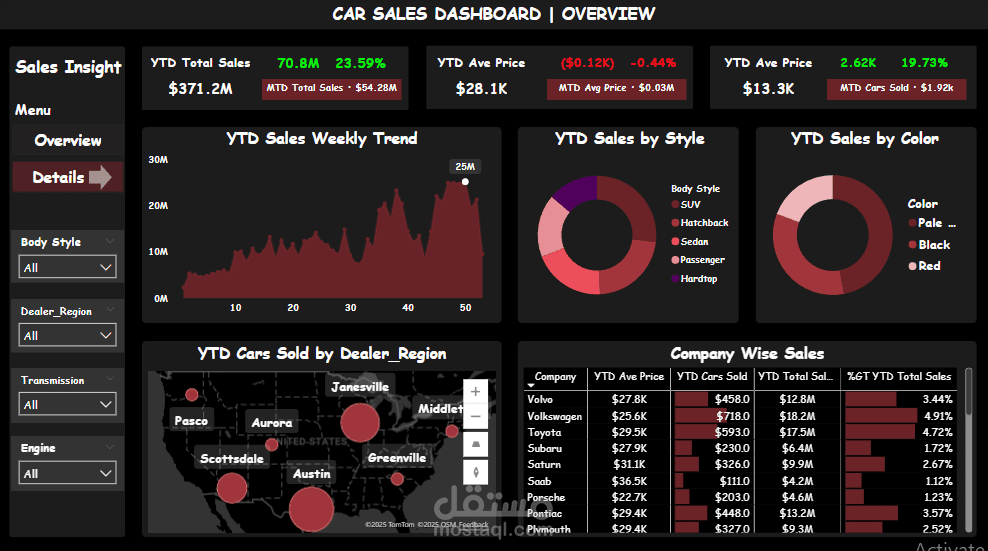The image size is (988, 551).
Task: Click the Austin bubble on the map
Action: (x=311, y=509)
